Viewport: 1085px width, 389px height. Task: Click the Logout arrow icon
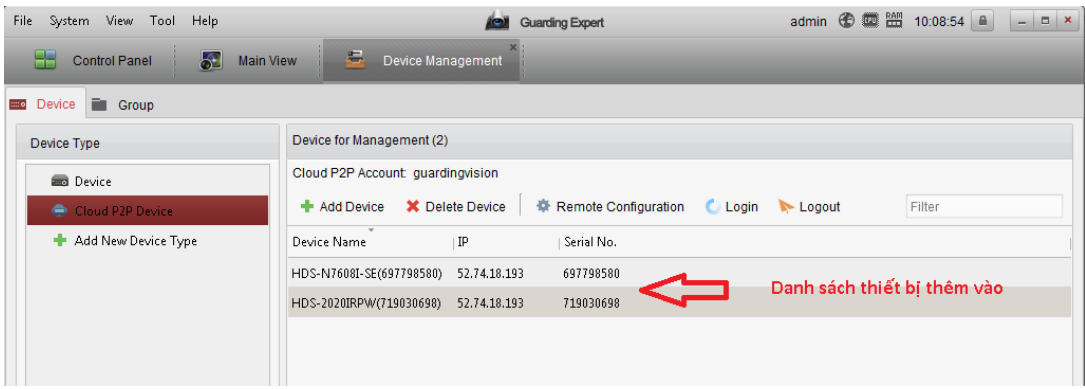(x=785, y=206)
